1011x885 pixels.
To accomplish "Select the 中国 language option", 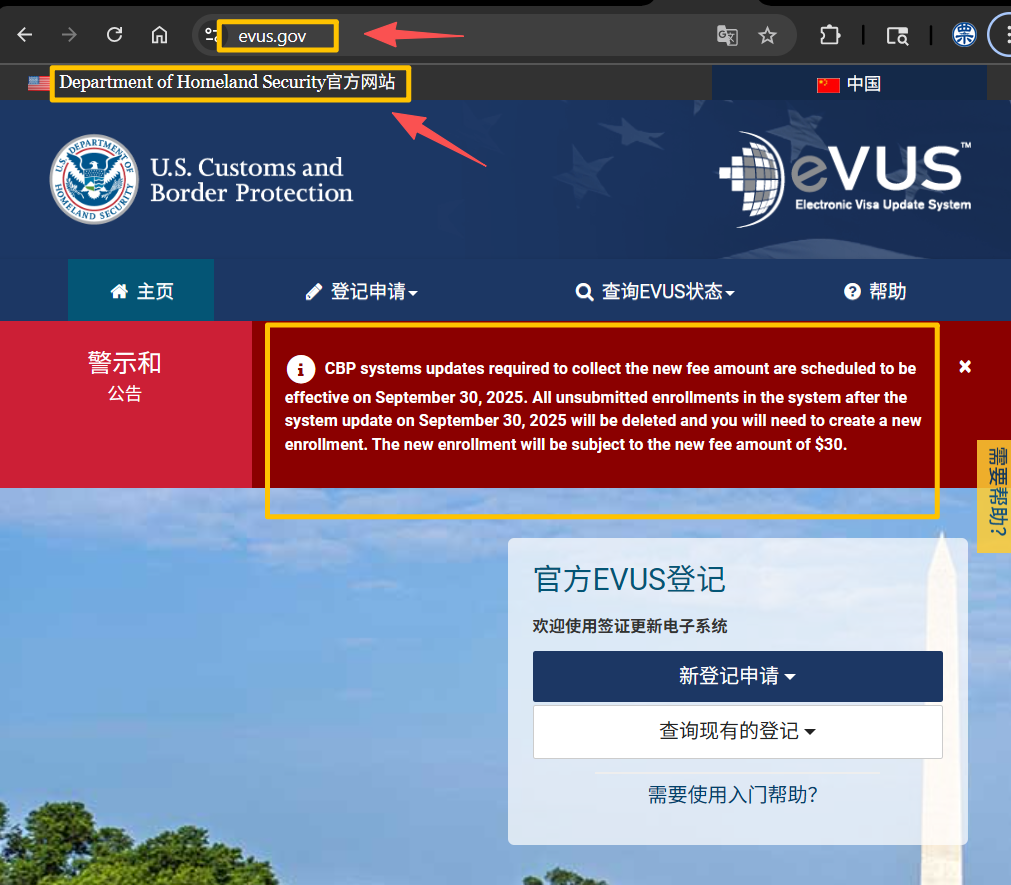I will point(849,84).
